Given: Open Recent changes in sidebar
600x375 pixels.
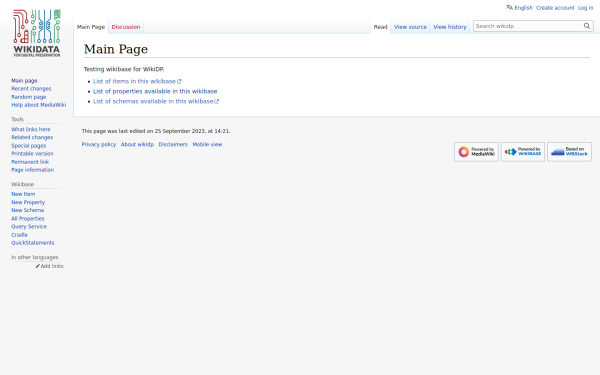Looking at the screenshot, I should (x=31, y=88).
